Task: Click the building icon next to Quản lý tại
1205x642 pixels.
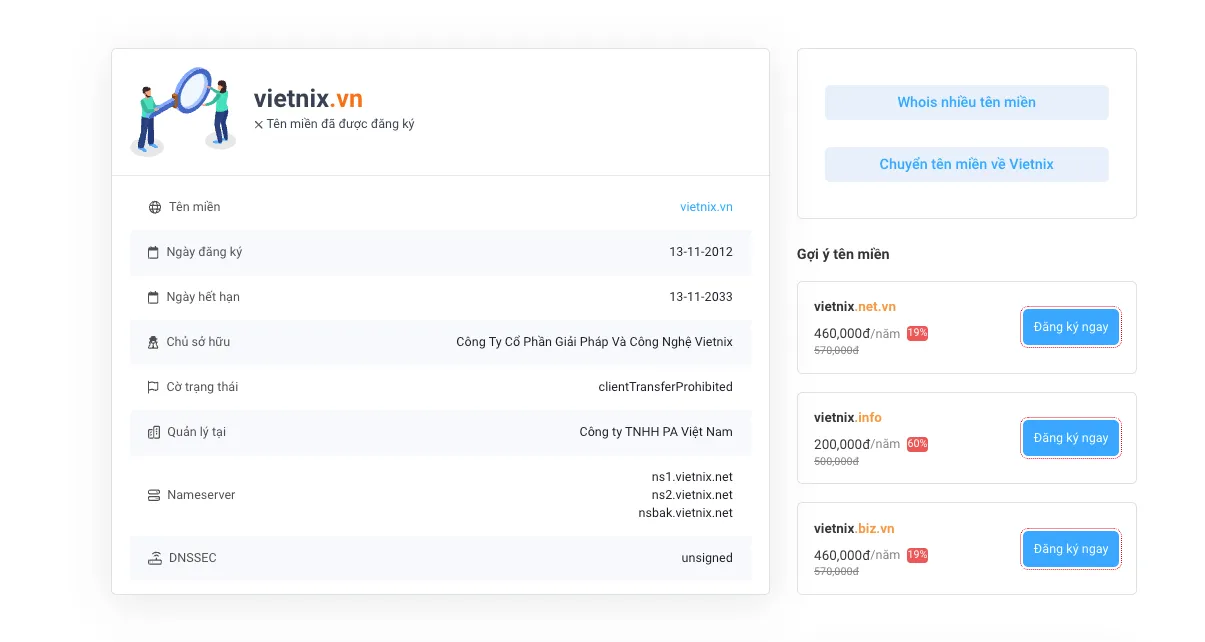Action: 154,432
